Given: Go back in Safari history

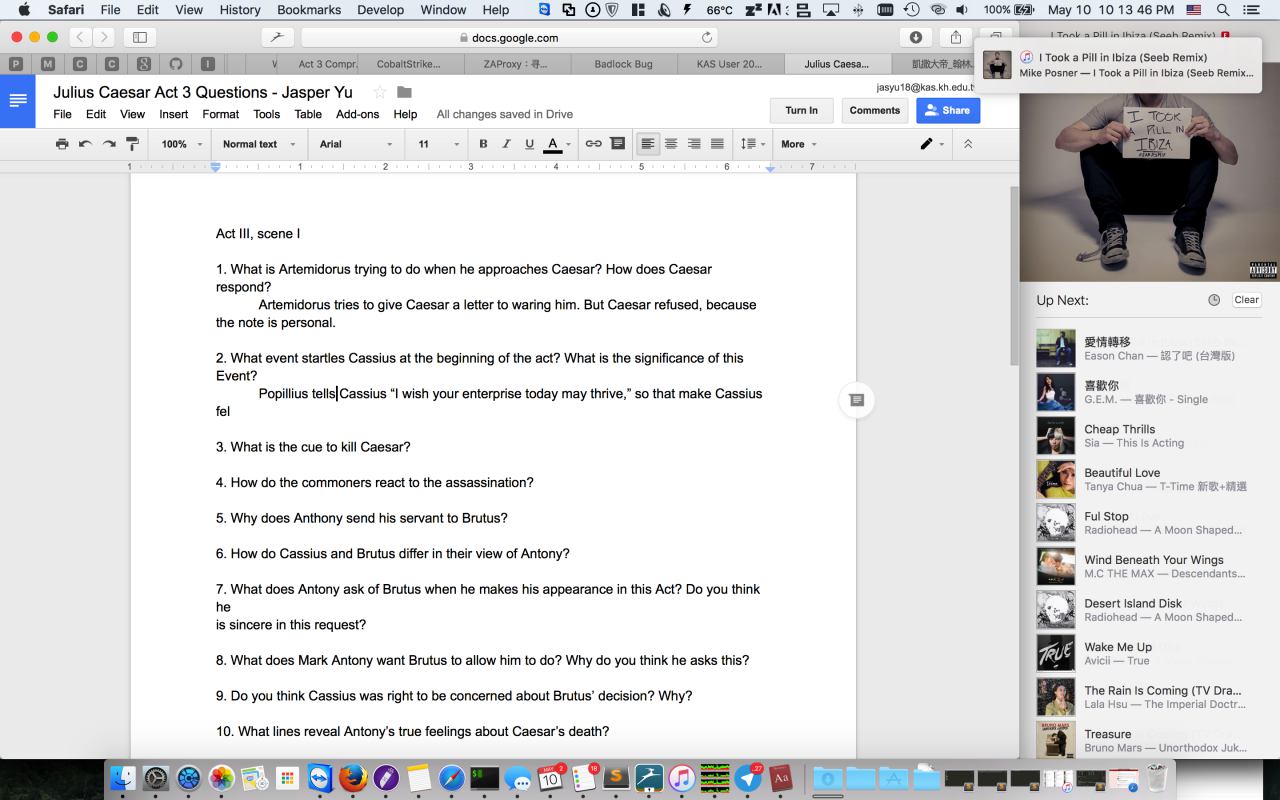Looking at the screenshot, I should click(80, 37).
